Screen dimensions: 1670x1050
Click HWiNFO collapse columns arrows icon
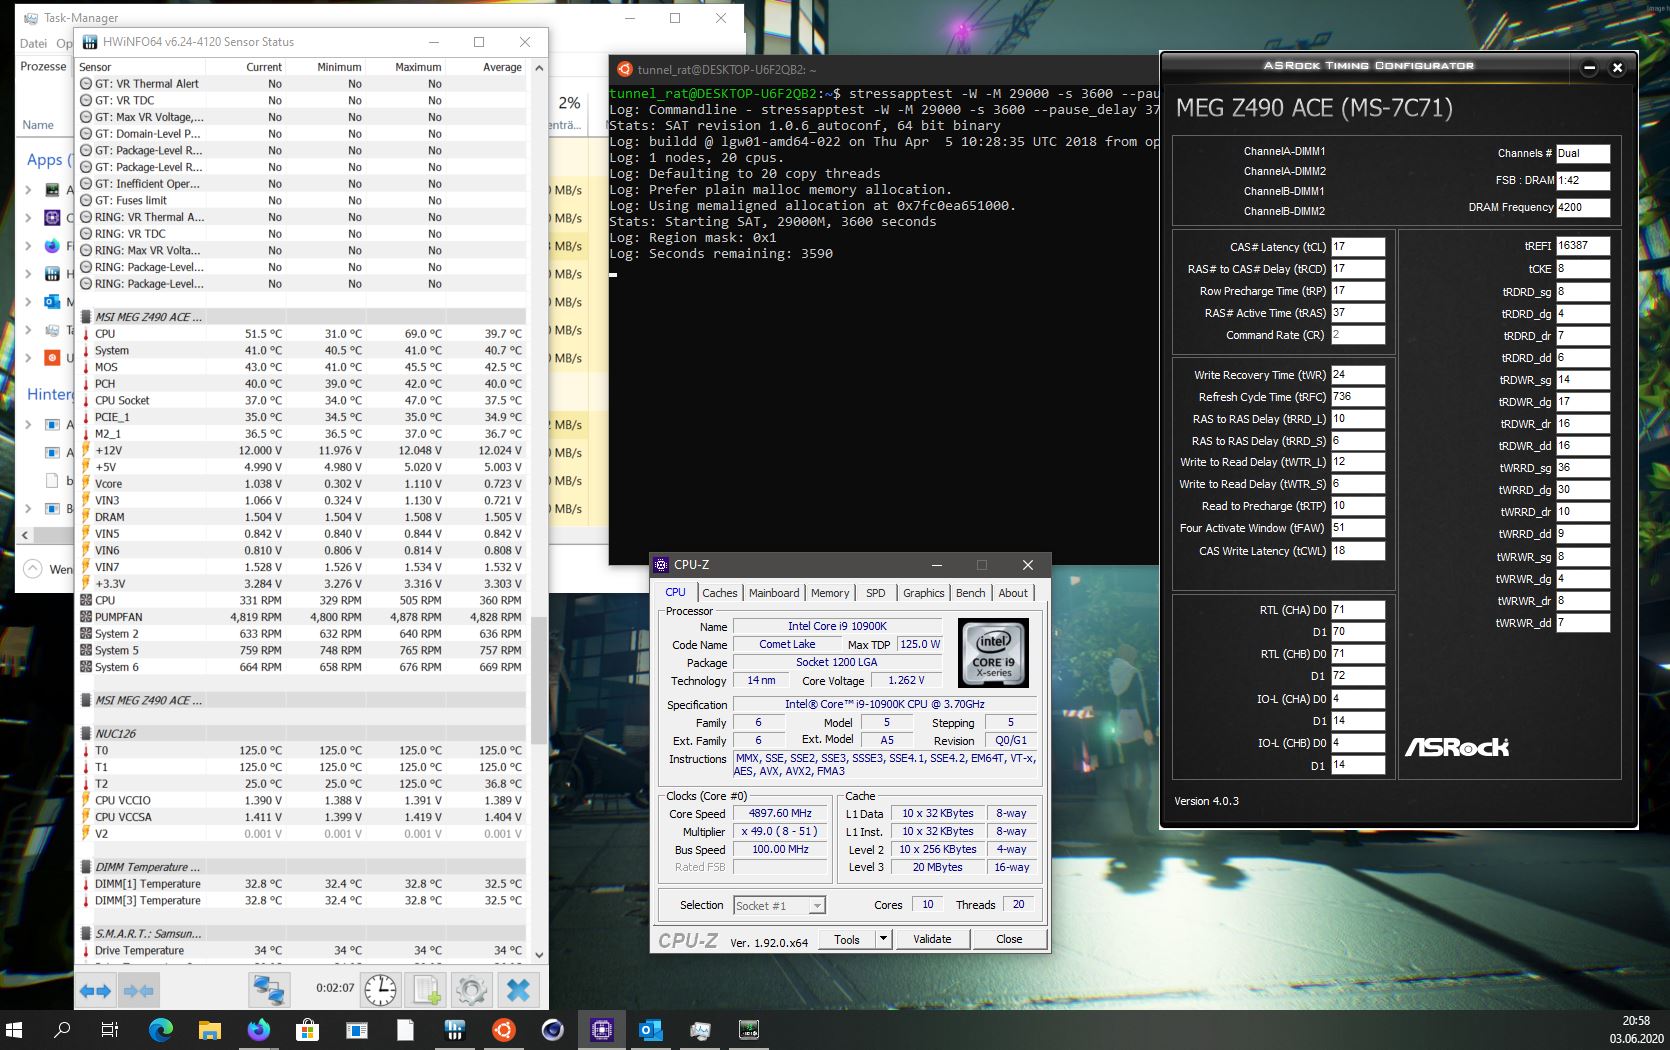138,990
